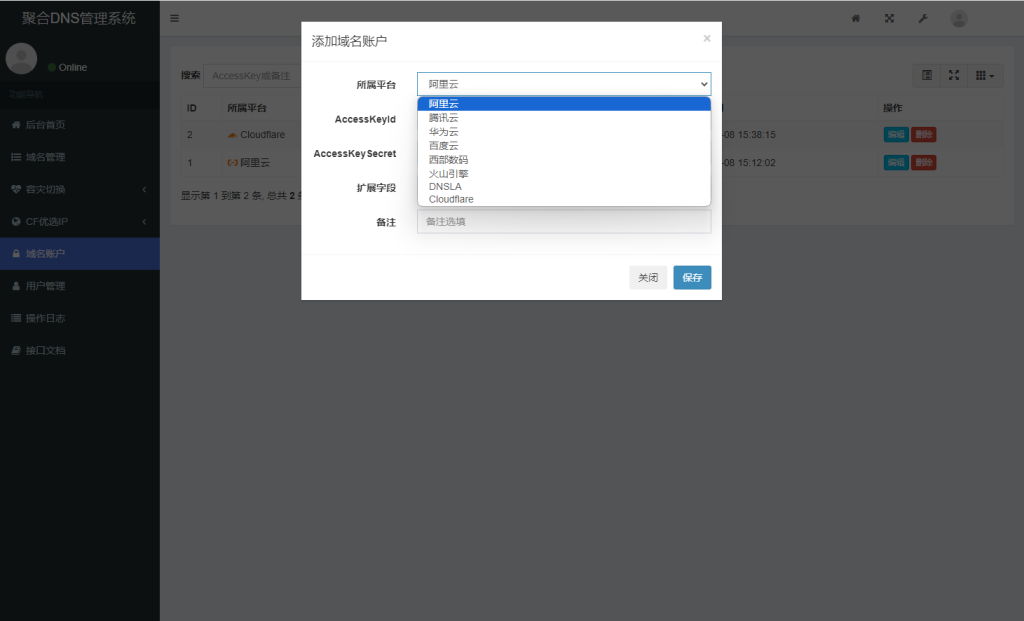Image resolution: width=1024 pixels, height=621 pixels.
Task: Expand 容灾切换 sidebar menu
Action: click(80, 189)
